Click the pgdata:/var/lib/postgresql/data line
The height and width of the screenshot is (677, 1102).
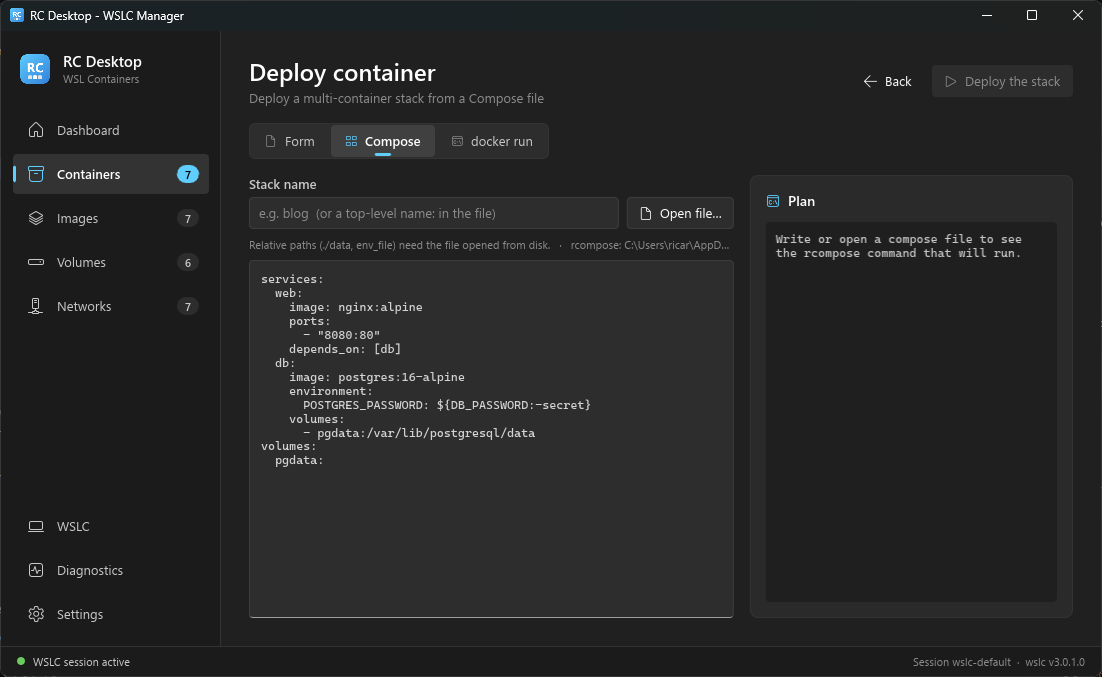click(x=419, y=433)
